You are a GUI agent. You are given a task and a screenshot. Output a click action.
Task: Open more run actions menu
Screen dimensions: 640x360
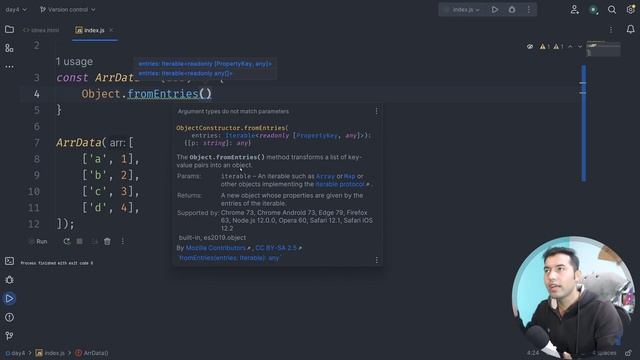(529, 9)
